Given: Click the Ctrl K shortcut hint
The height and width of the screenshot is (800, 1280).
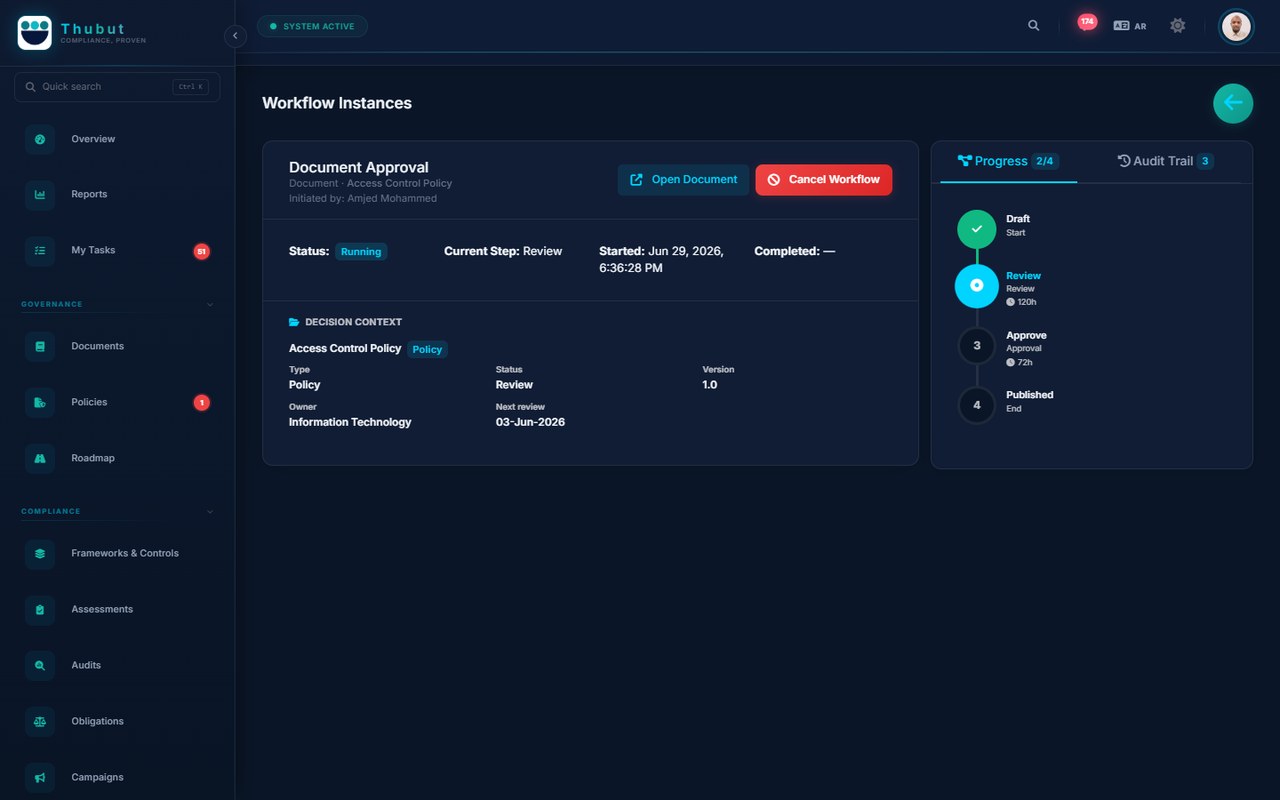Looking at the screenshot, I should (x=190, y=87).
